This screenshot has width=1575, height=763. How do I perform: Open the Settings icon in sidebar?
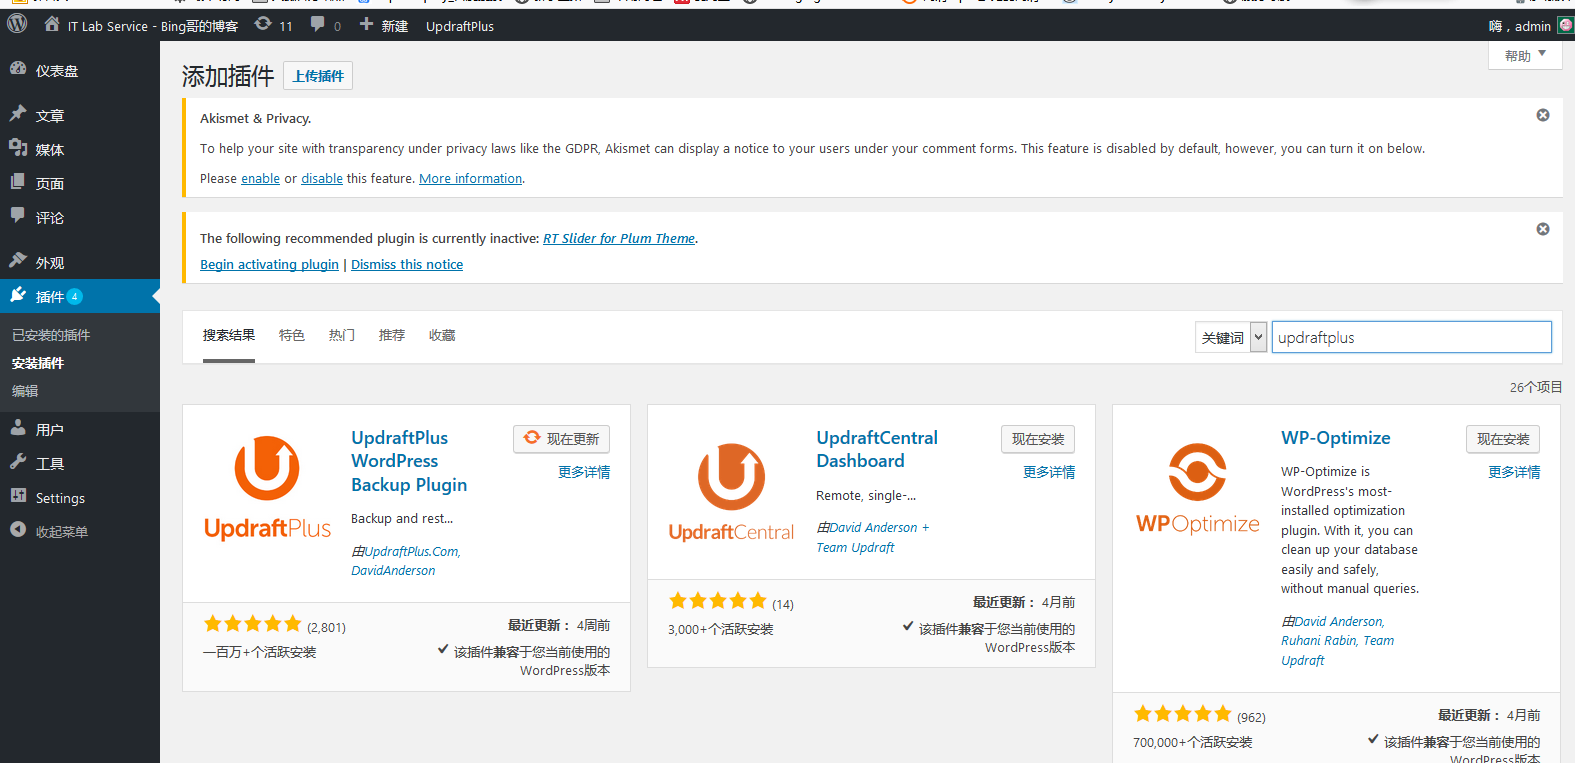click(18, 496)
